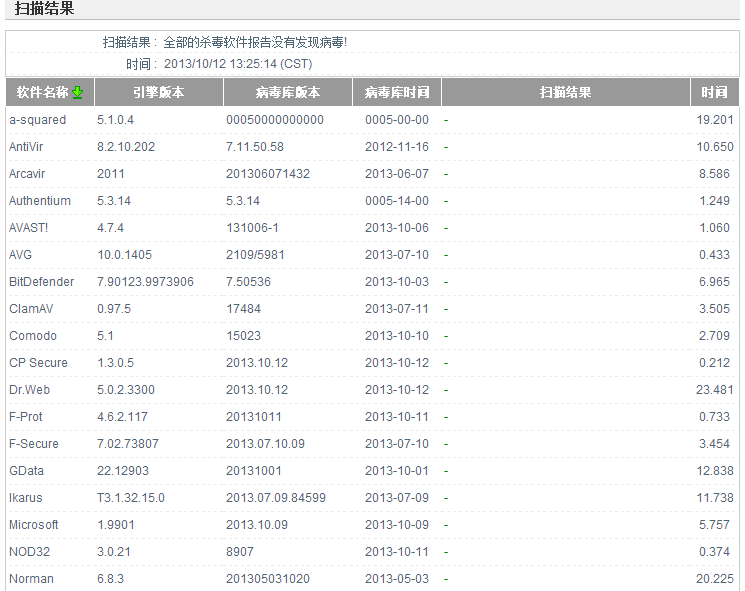Select the F-Prot software name
The image size is (745, 591).
pyautogui.click(x=26, y=417)
